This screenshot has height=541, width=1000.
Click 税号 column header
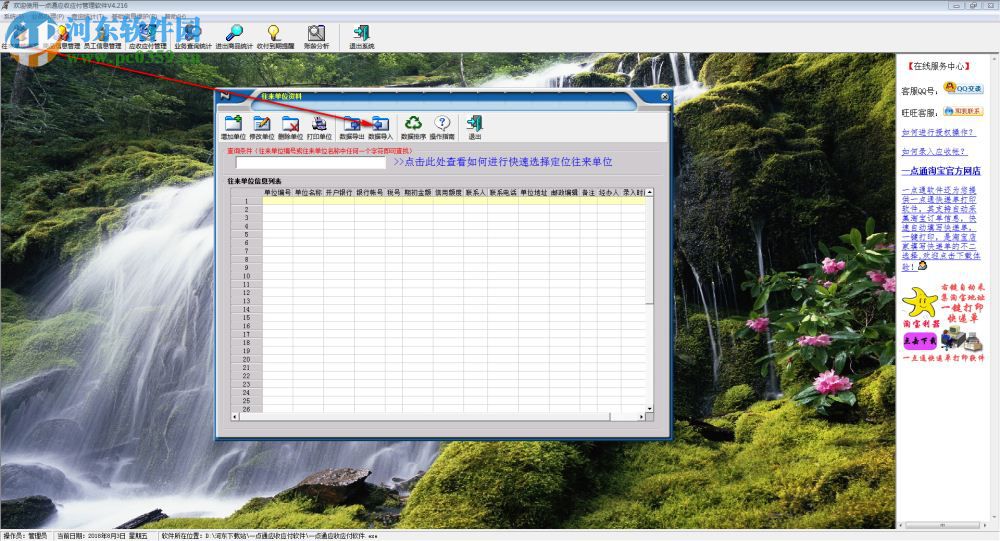(x=393, y=192)
